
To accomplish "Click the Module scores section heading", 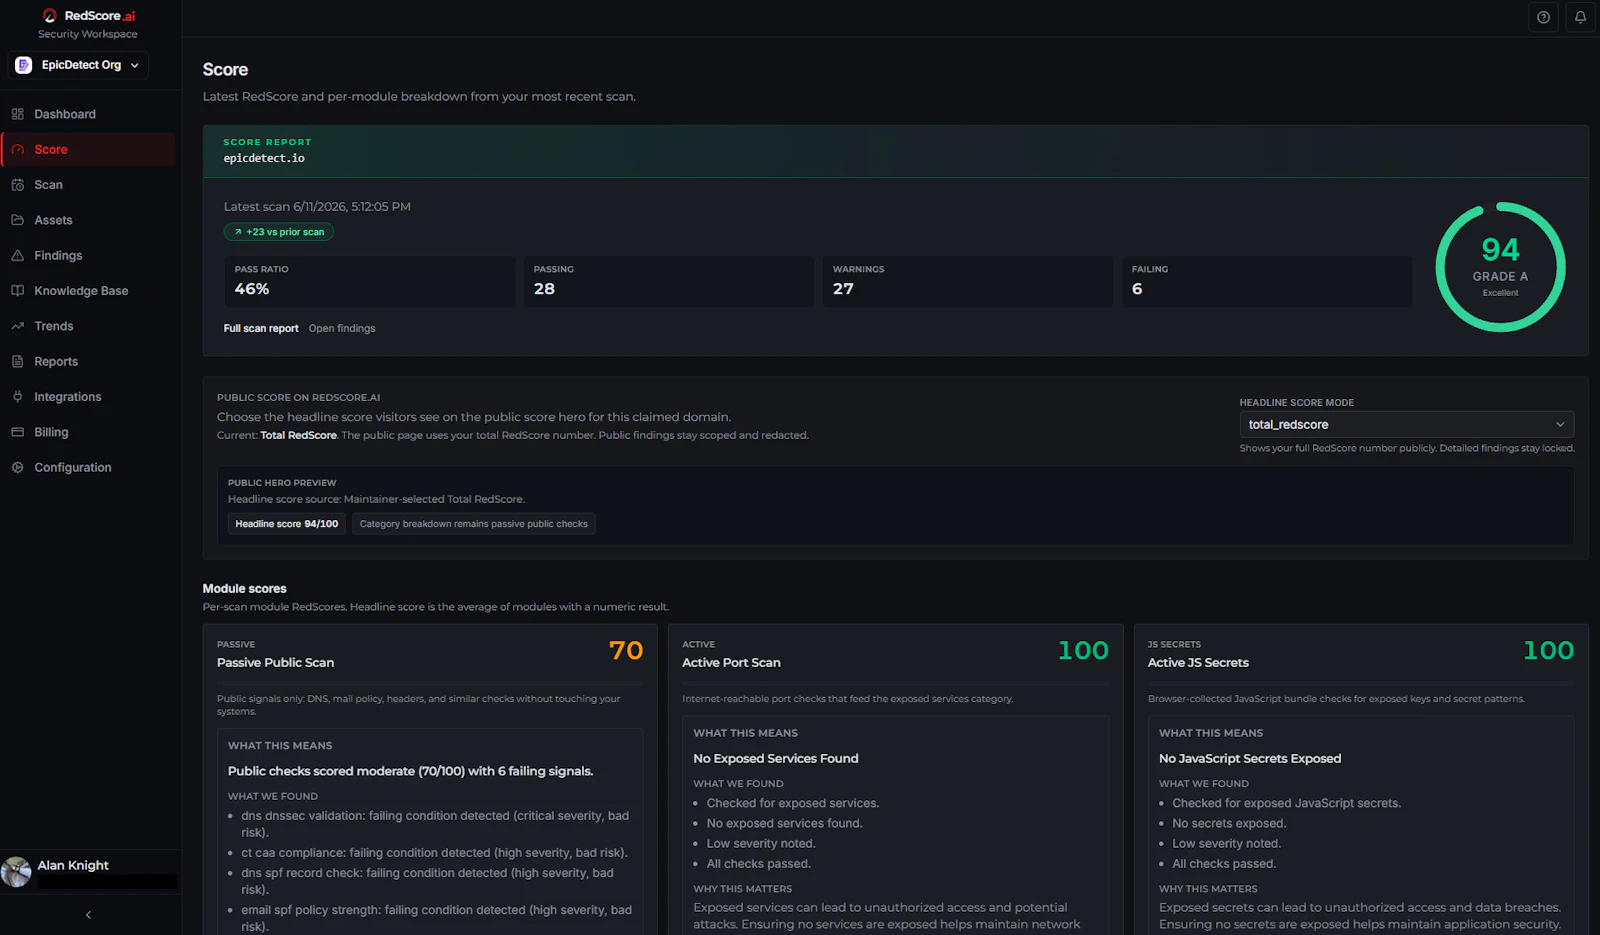I will [x=244, y=589].
